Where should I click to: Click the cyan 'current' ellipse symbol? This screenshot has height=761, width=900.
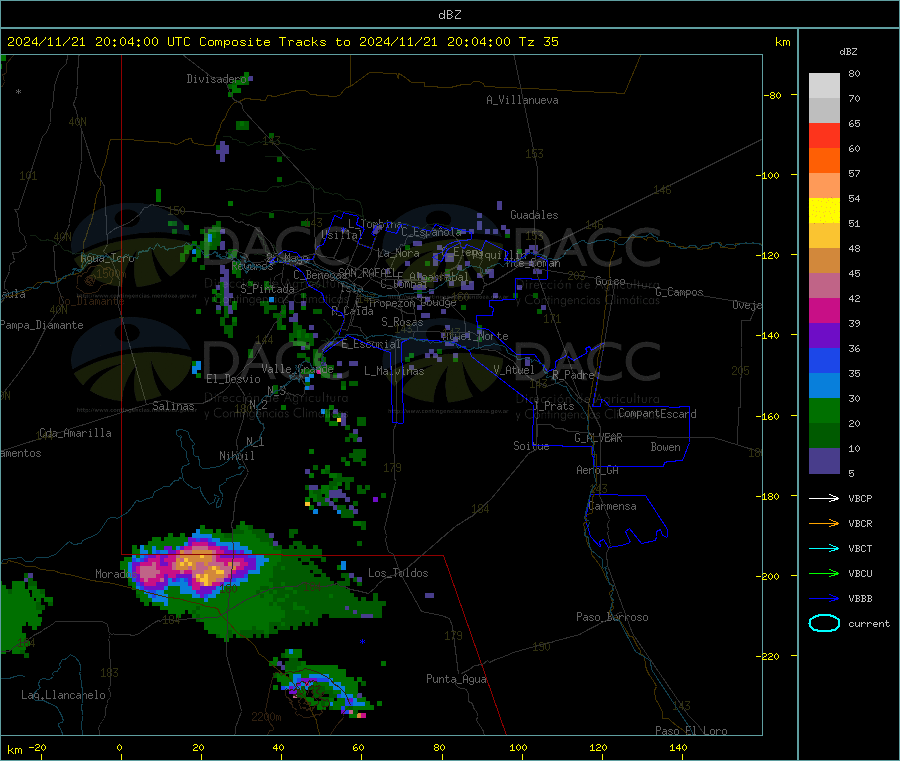pos(824,623)
